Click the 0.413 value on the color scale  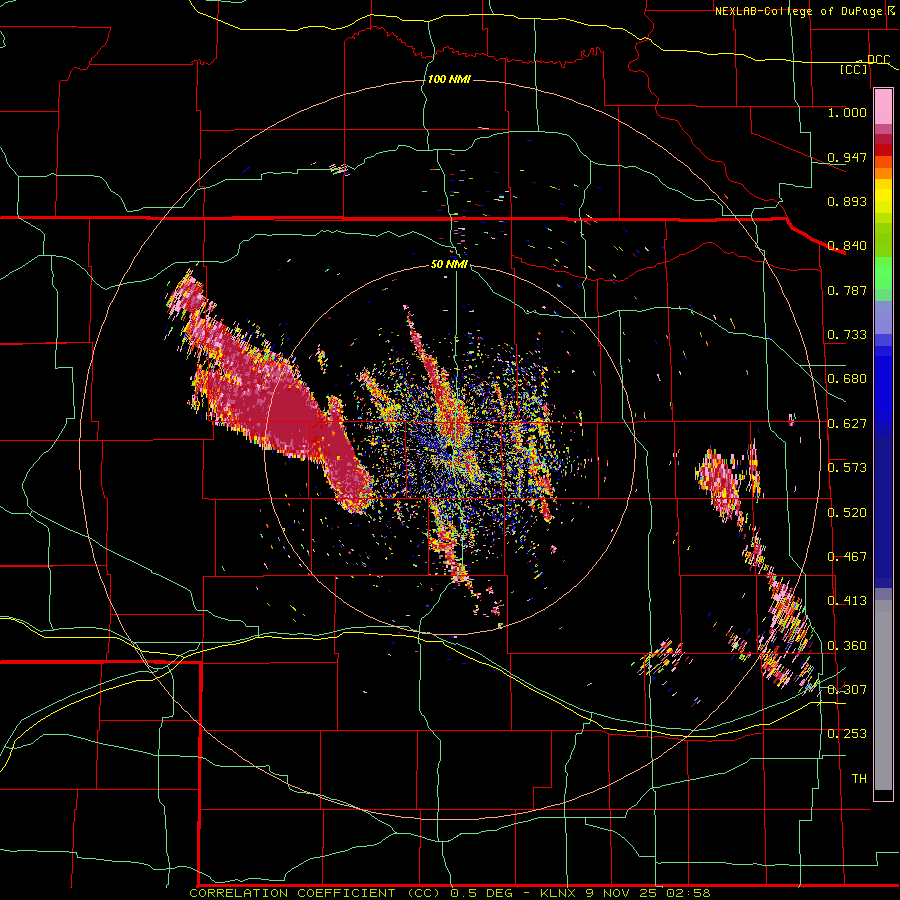847,601
